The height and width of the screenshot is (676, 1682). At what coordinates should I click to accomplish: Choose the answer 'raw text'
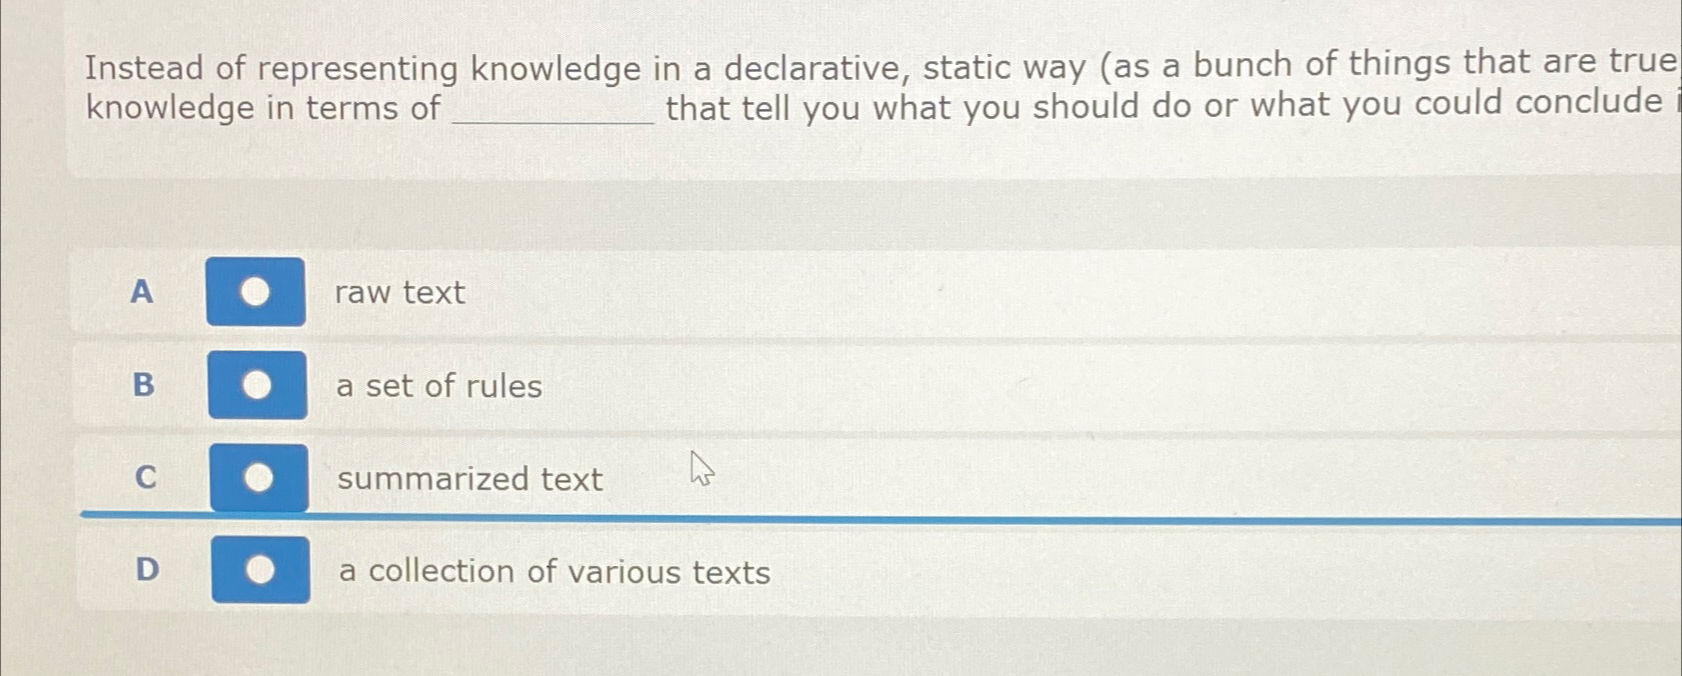click(399, 292)
